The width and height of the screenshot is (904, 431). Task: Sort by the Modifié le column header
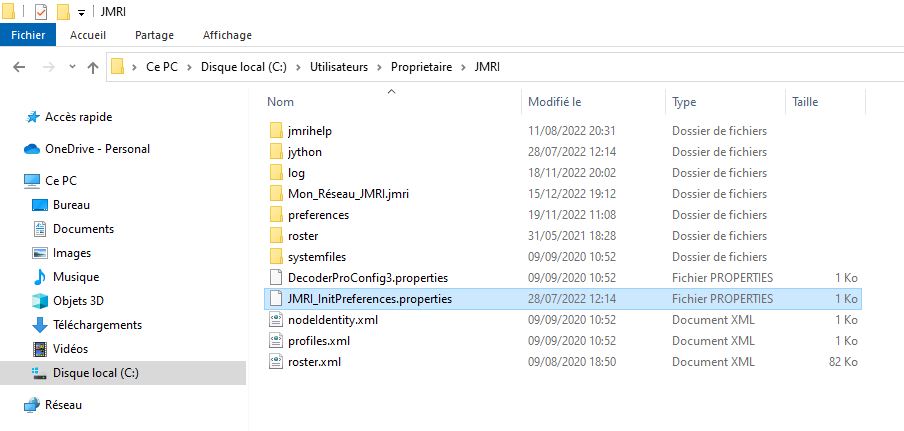[x=555, y=102]
